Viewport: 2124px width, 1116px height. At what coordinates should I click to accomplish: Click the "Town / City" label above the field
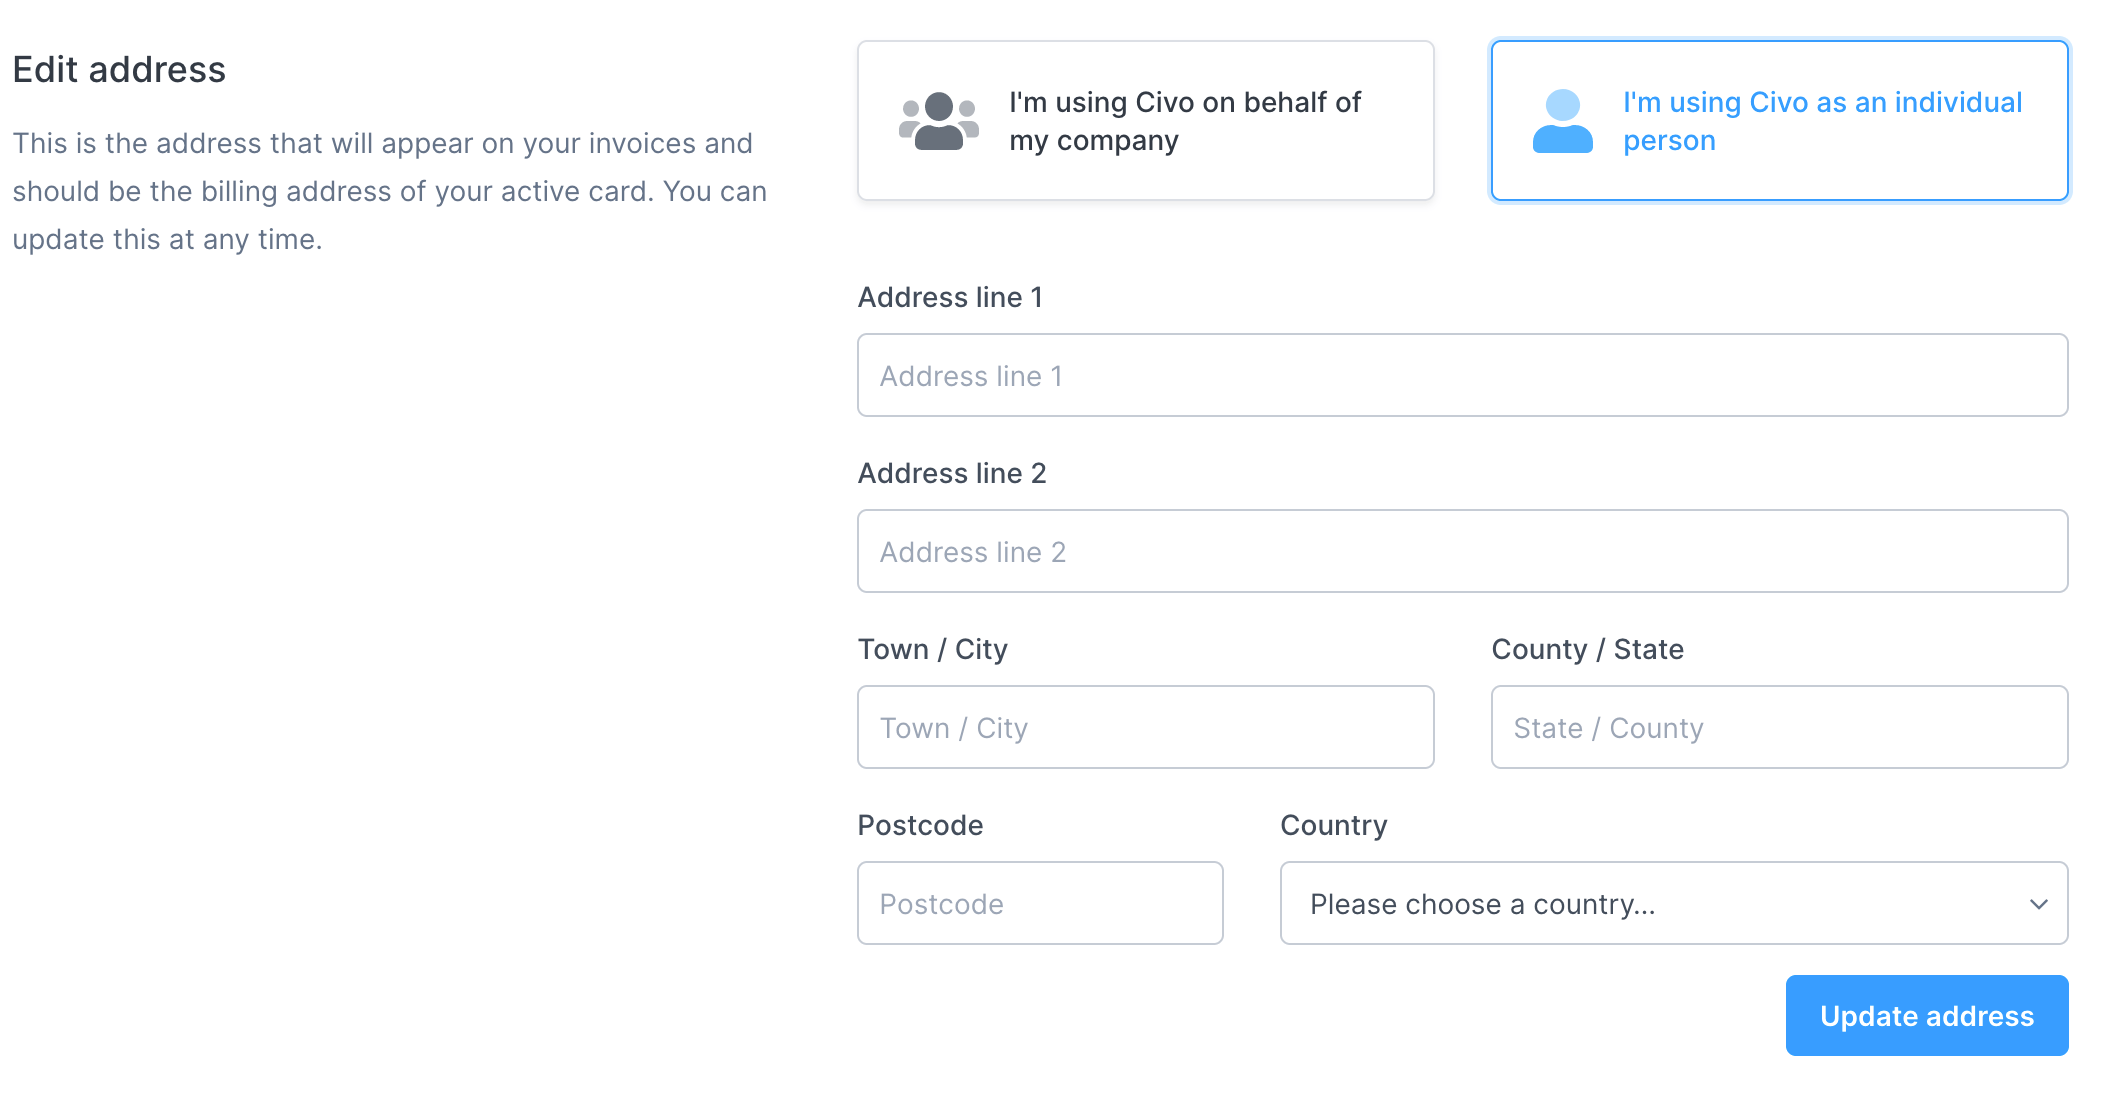pyautogui.click(x=932, y=650)
